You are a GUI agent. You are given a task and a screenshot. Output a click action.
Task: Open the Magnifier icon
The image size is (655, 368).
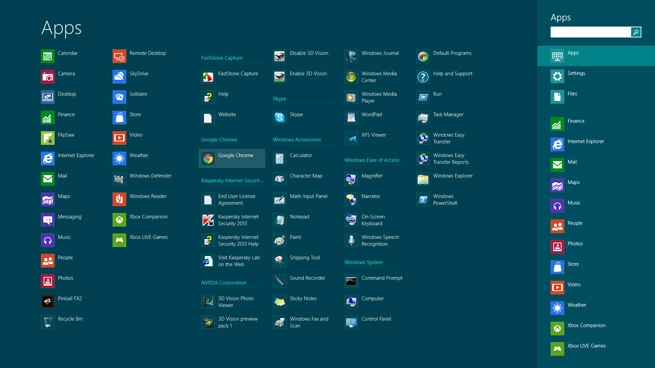coord(351,179)
